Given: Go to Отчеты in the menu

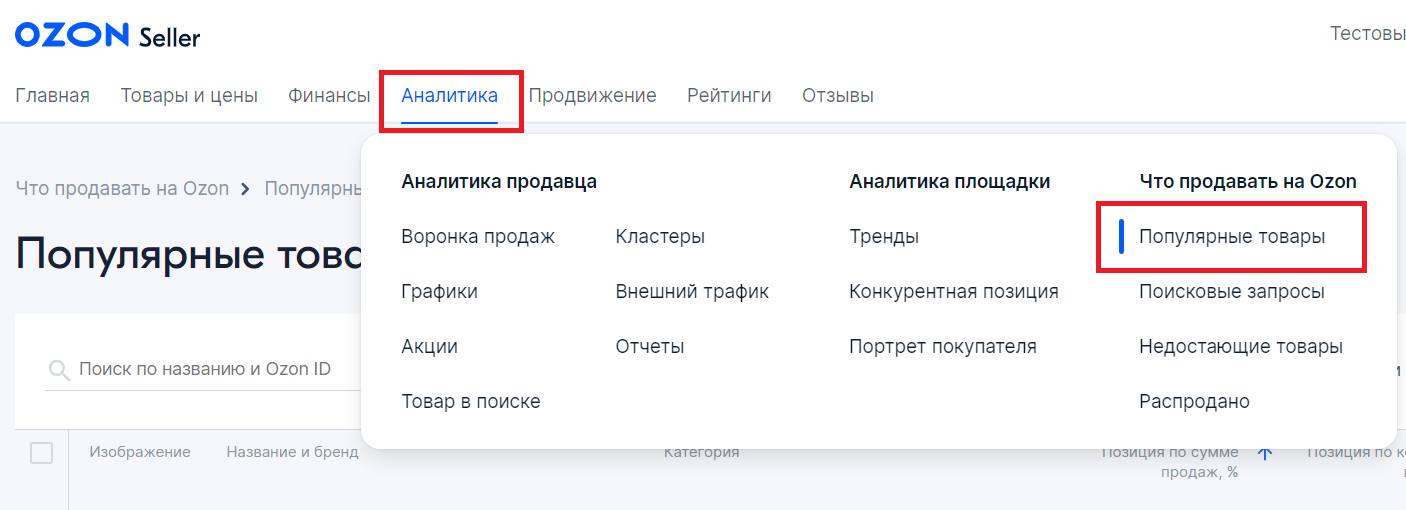Looking at the screenshot, I should tap(650, 347).
